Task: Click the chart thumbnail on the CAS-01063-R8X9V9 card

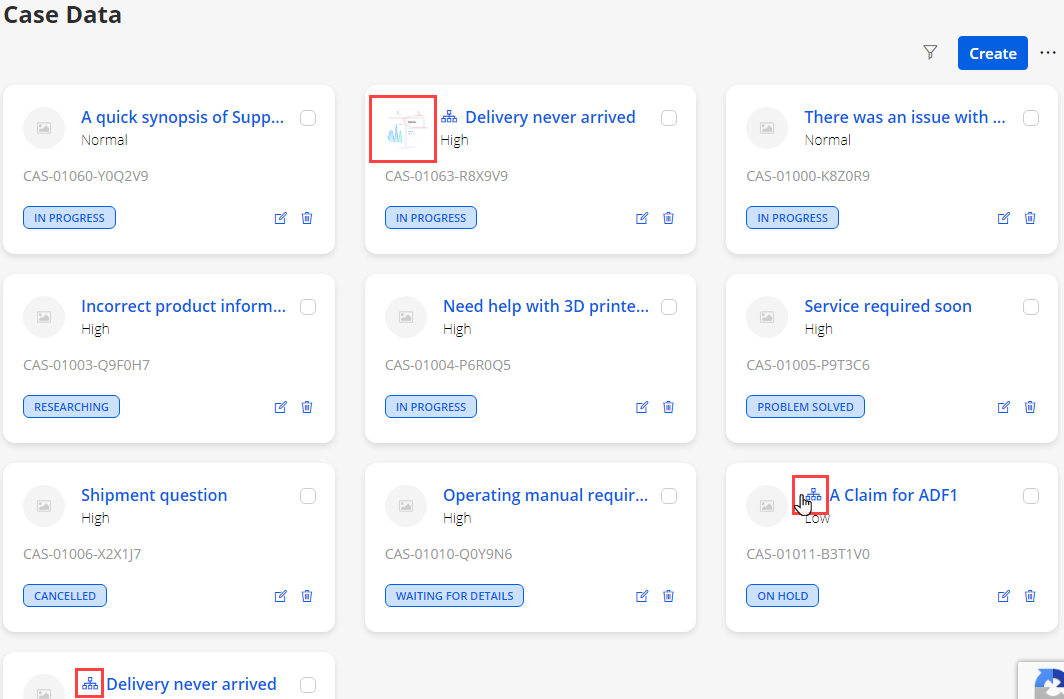Action: click(x=403, y=129)
